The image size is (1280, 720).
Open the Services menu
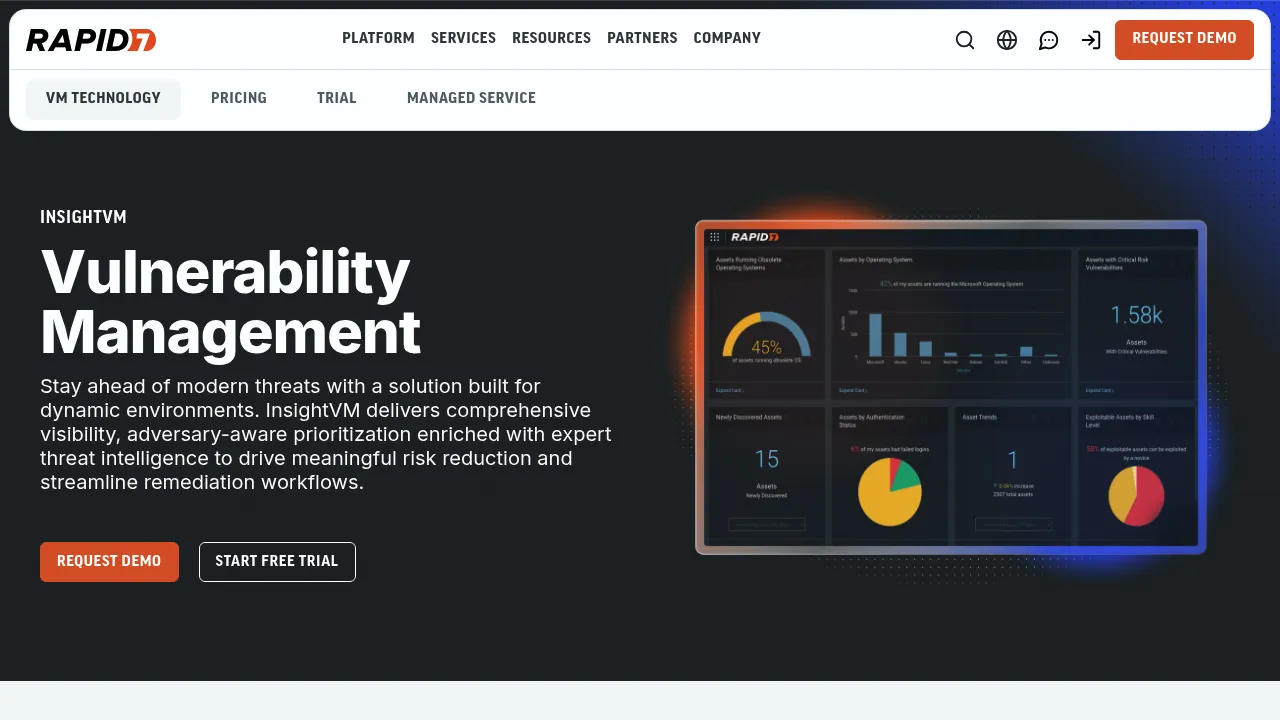[x=463, y=38]
